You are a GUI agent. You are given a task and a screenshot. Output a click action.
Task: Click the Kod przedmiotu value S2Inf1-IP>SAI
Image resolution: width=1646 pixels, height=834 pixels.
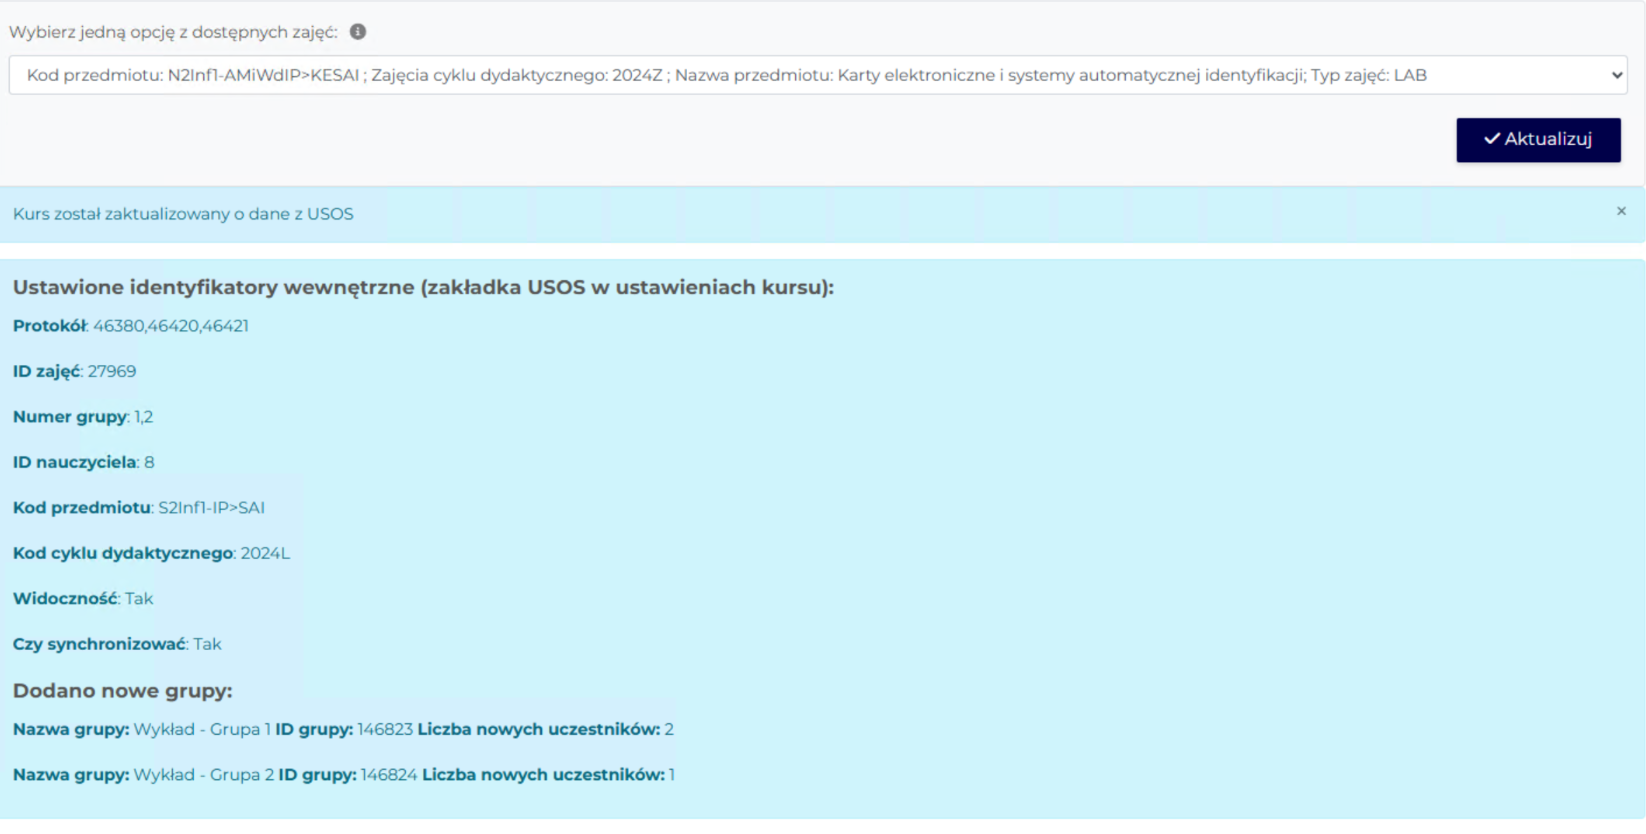click(x=211, y=508)
